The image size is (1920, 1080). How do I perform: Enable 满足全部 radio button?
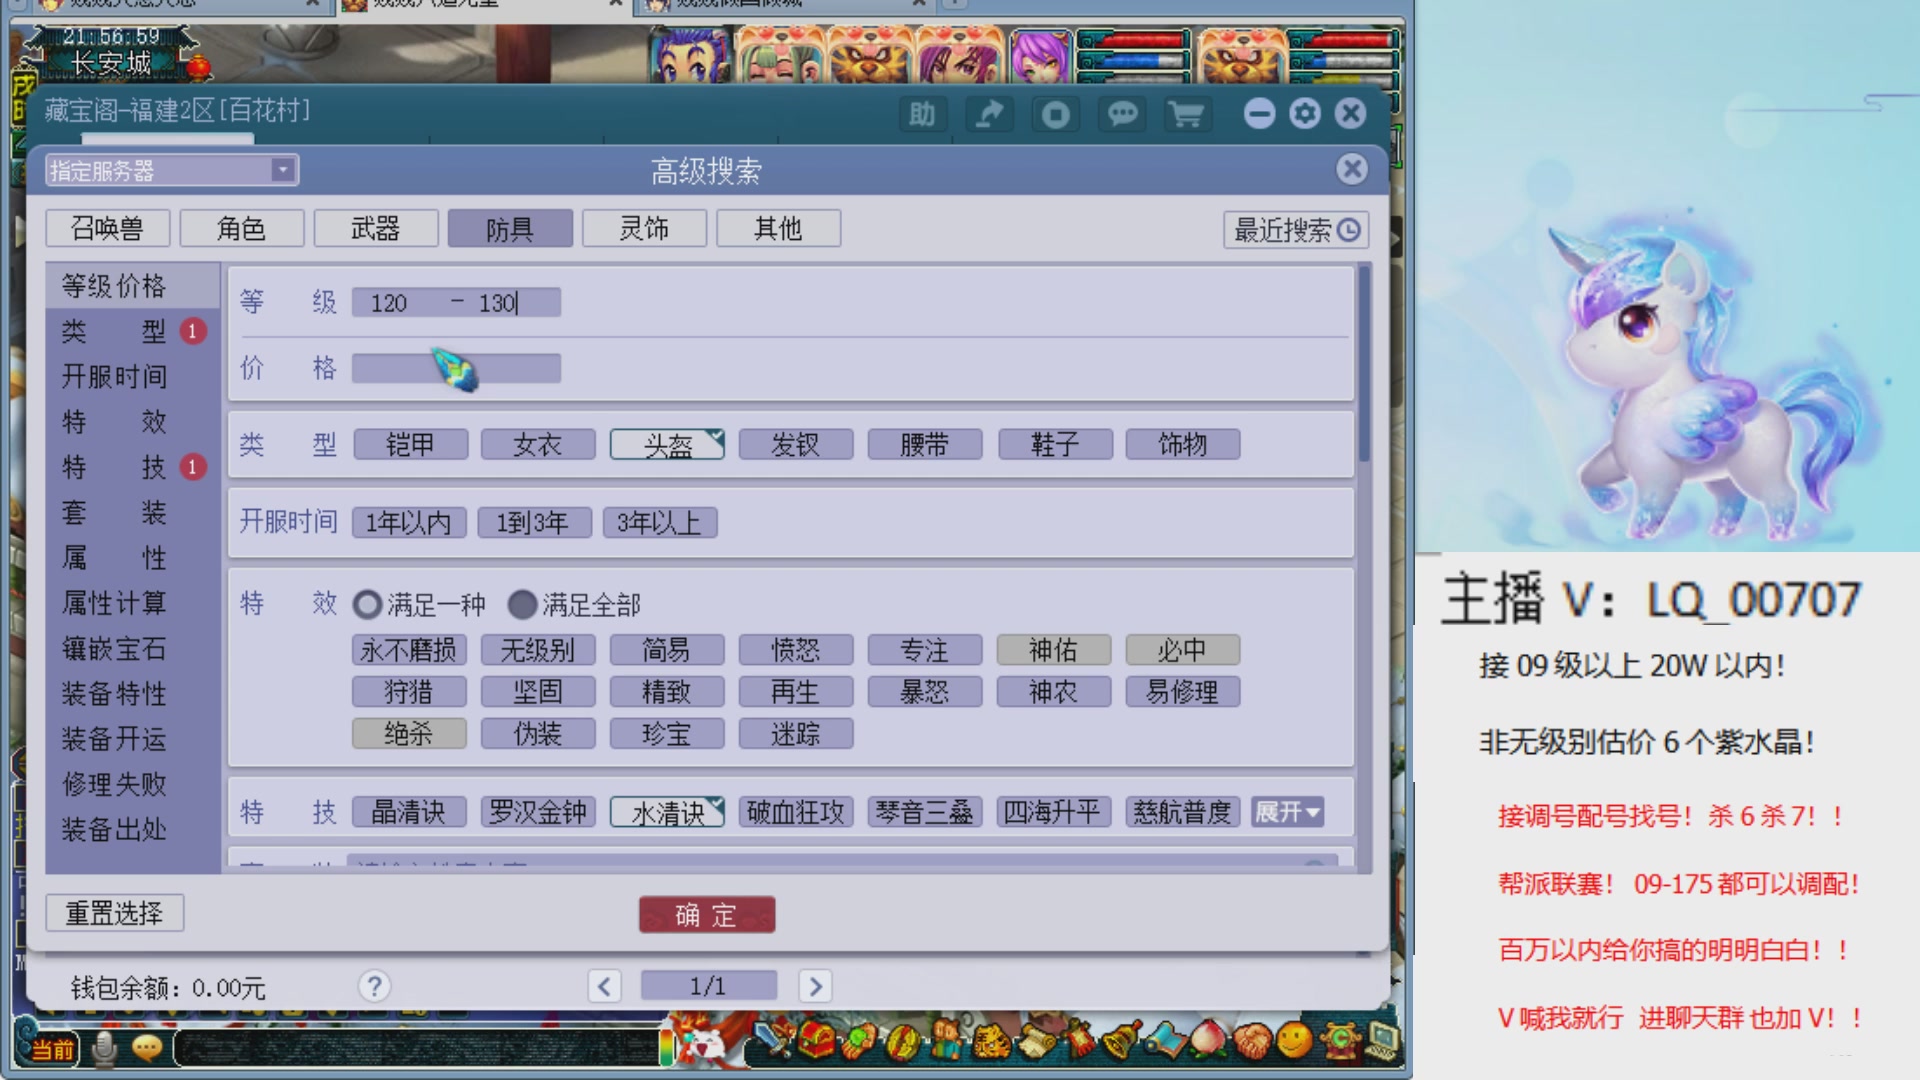(x=522, y=604)
